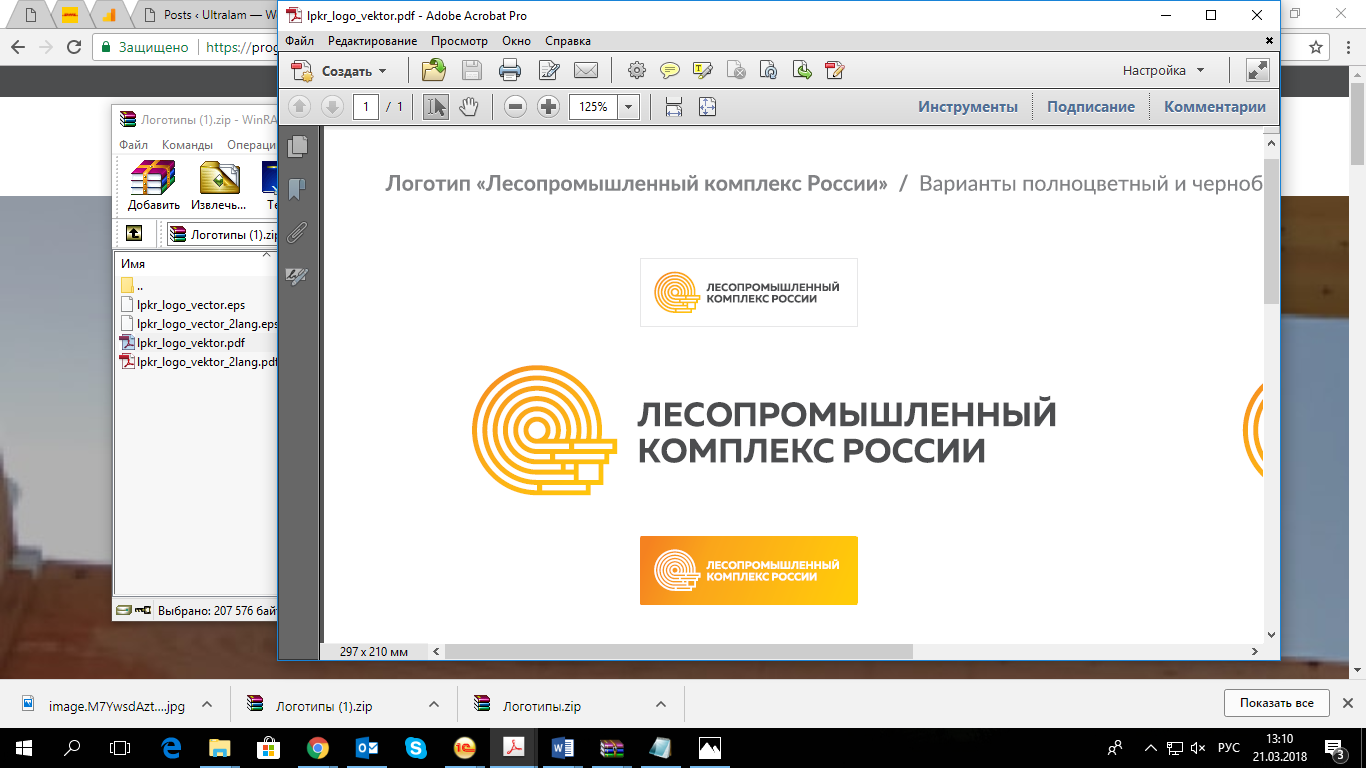
Task: Select the highlight text tool icon
Action: [702, 70]
